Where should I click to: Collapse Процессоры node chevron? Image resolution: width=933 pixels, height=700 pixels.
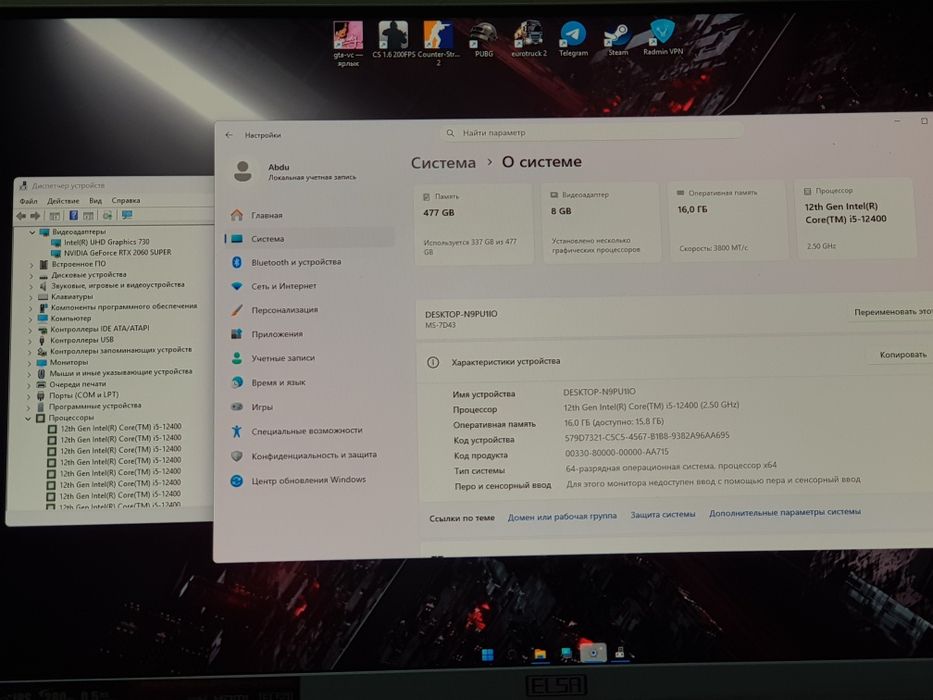28,418
